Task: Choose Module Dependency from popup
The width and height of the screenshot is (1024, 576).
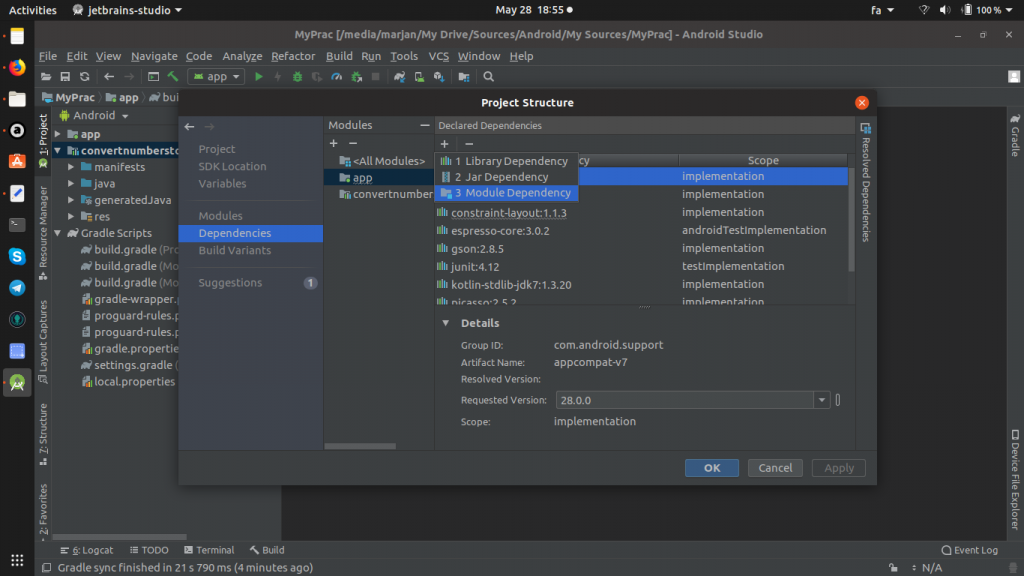Action: pyautogui.click(x=506, y=193)
